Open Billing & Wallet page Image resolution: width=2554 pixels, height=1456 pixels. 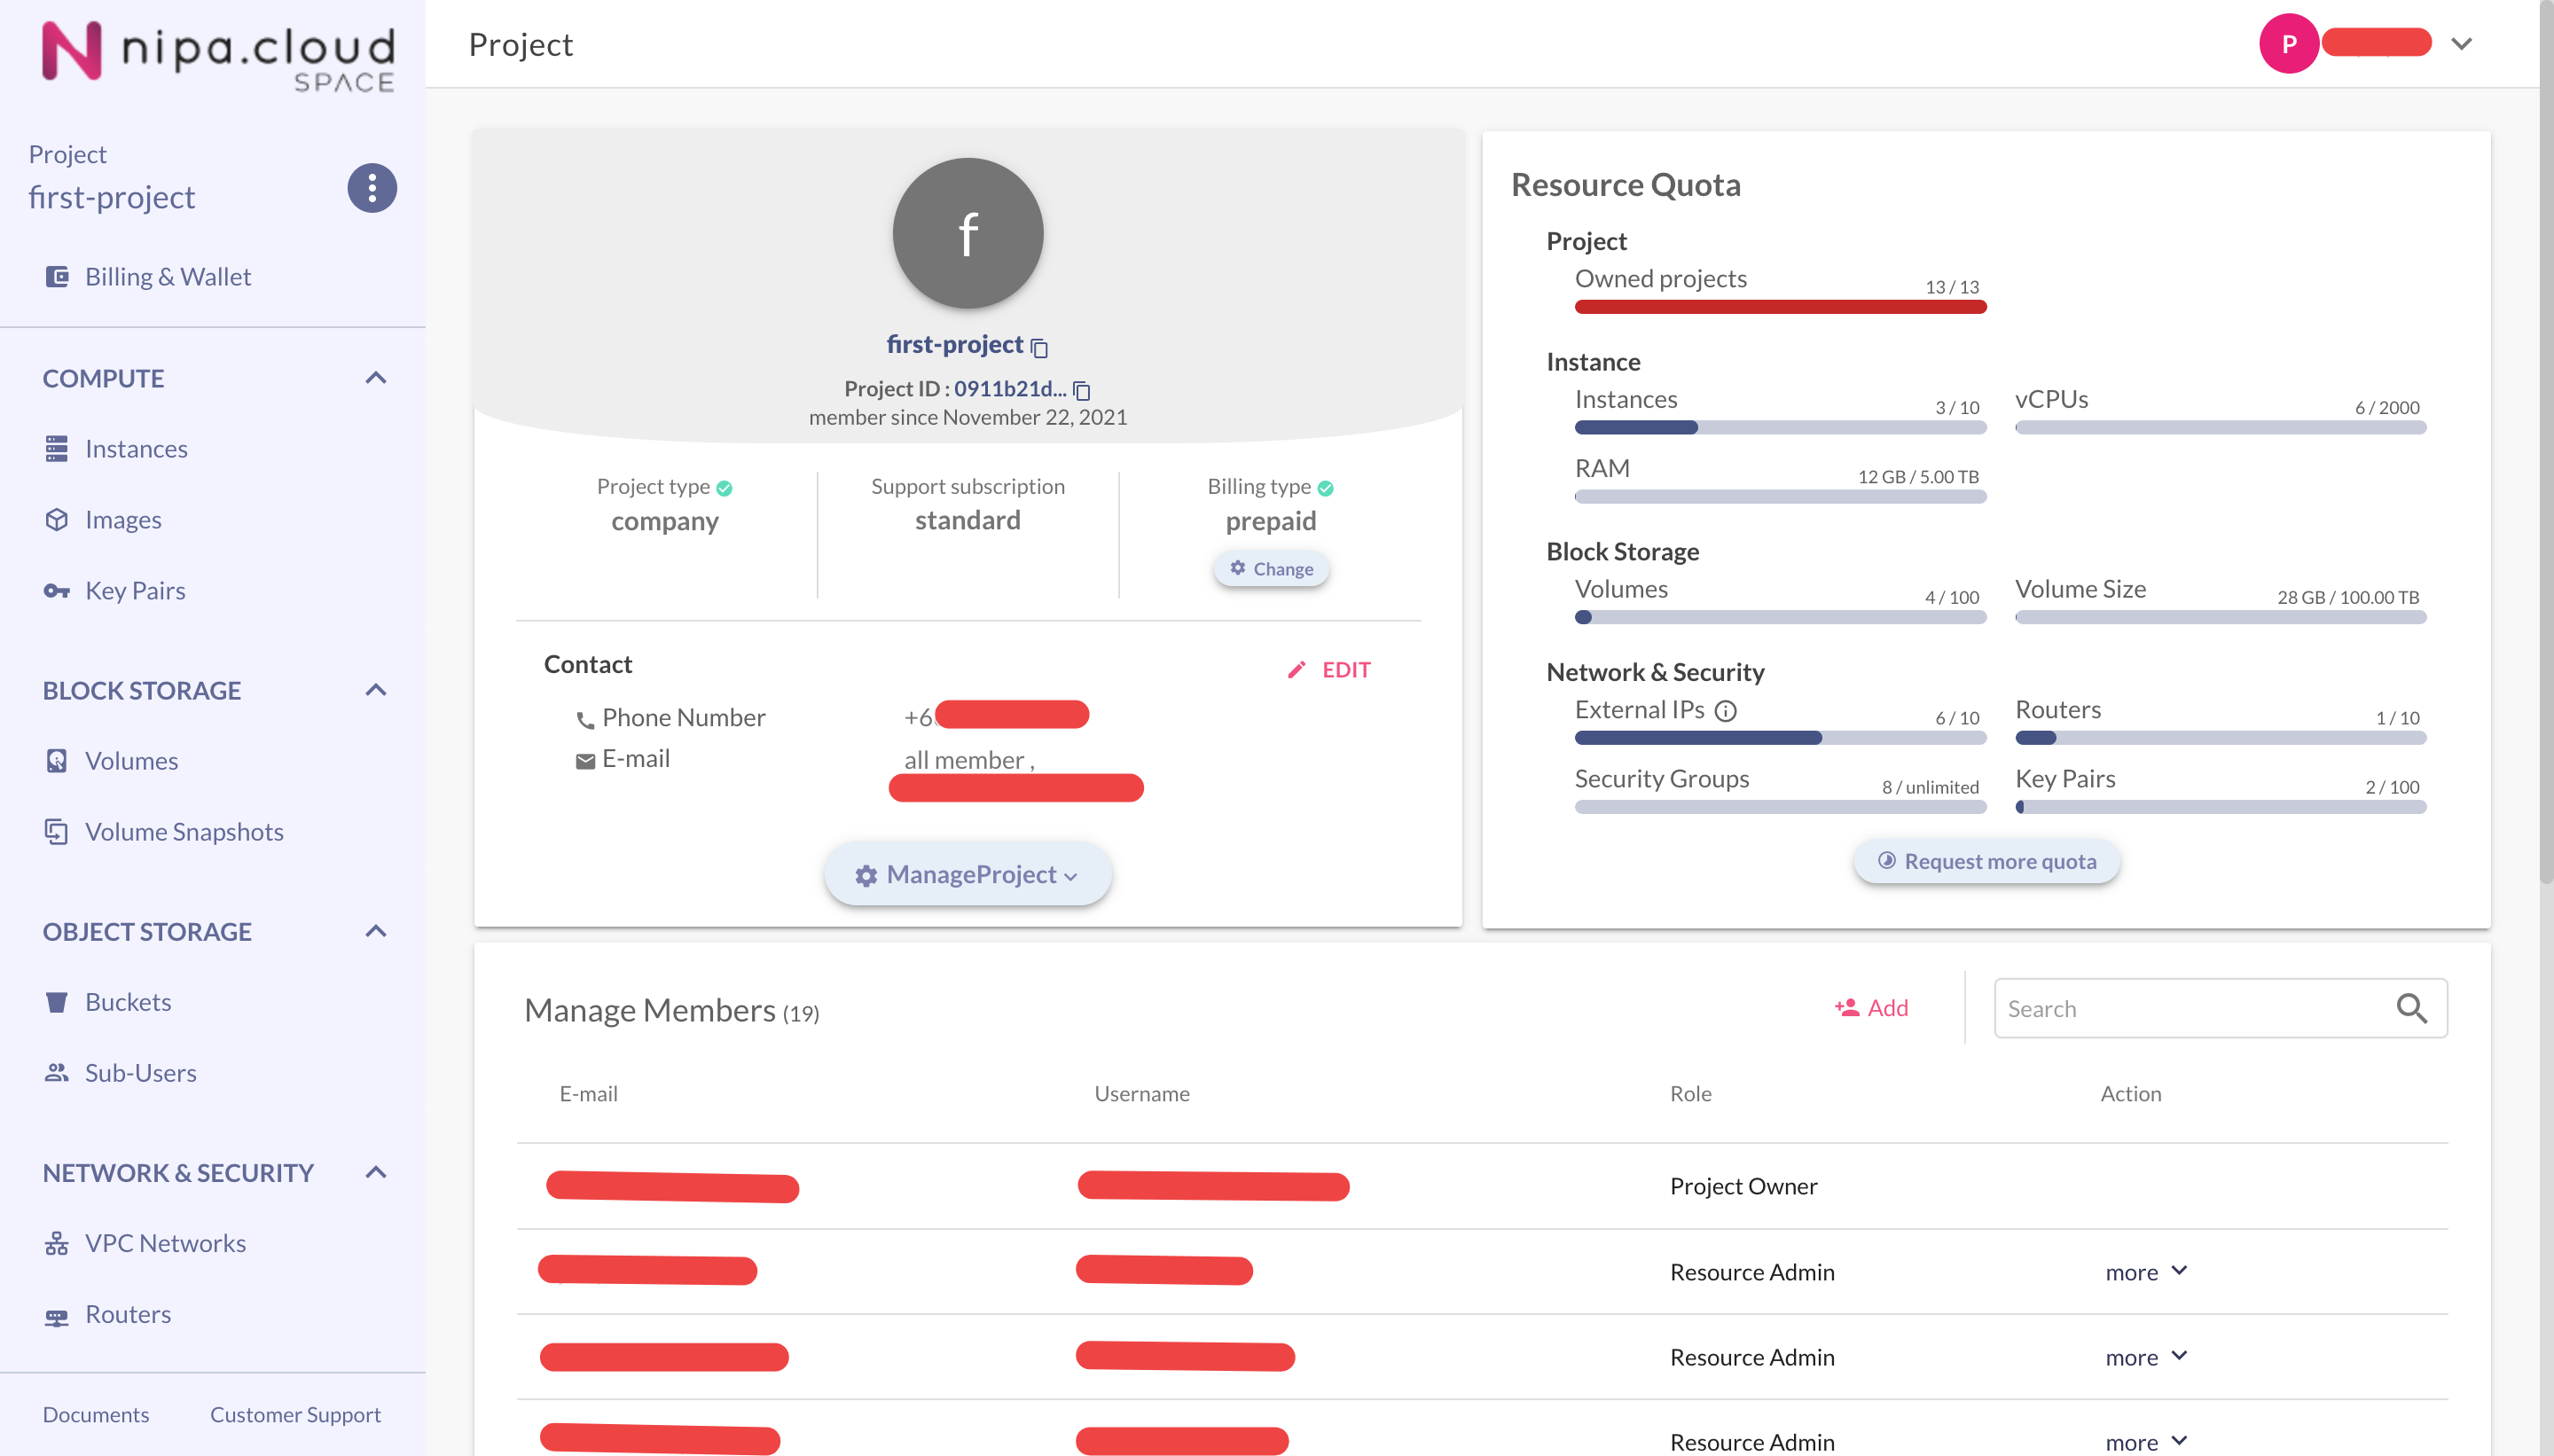167,277
